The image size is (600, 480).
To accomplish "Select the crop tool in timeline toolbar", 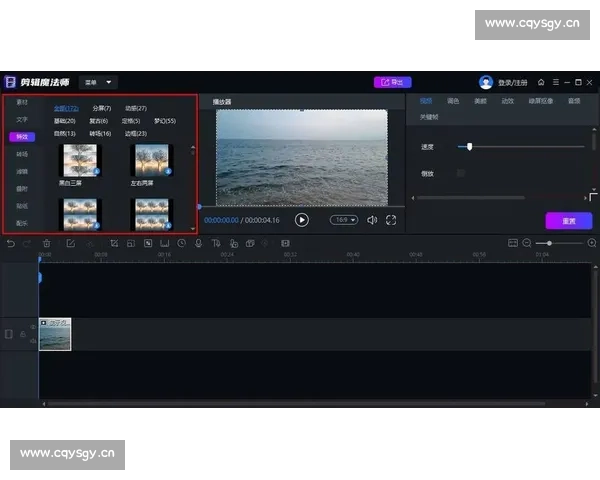I will coord(115,243).
